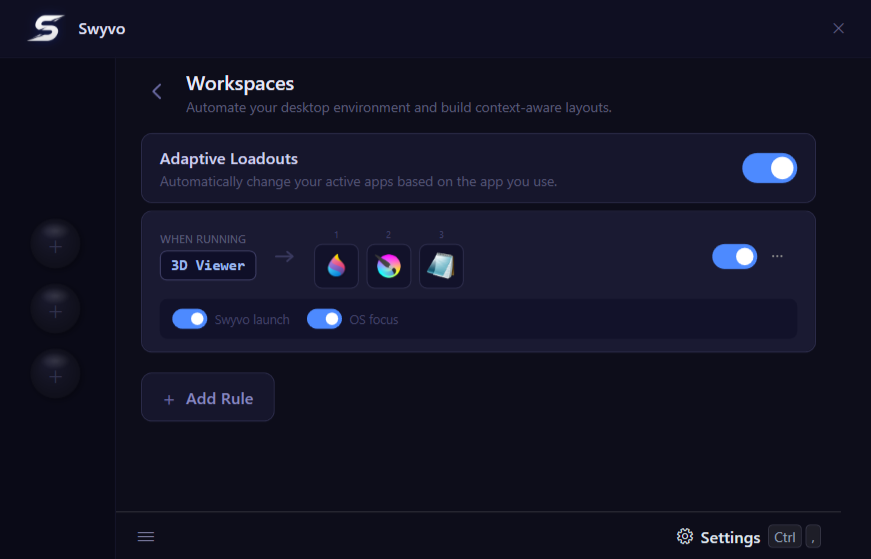Screen dimensions: 871x559
Task: Click the Swyvo app name text
Action: tap(102, 29)
